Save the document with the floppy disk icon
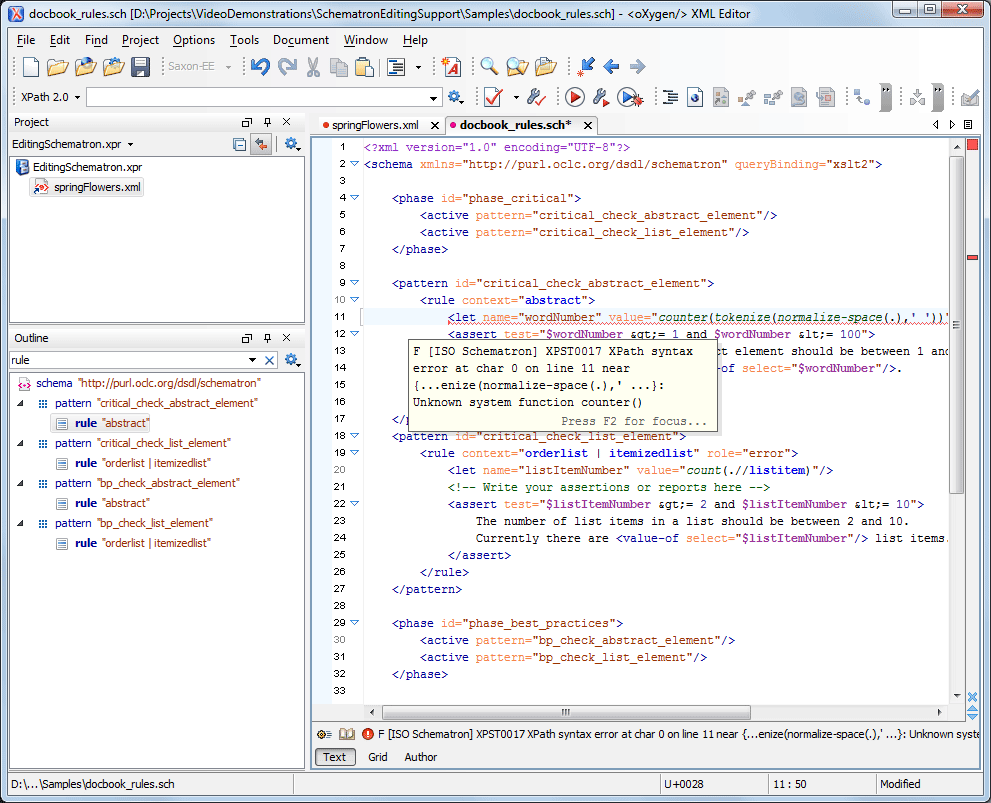Viewport: 991px width, 803px height. pos(140,66)
